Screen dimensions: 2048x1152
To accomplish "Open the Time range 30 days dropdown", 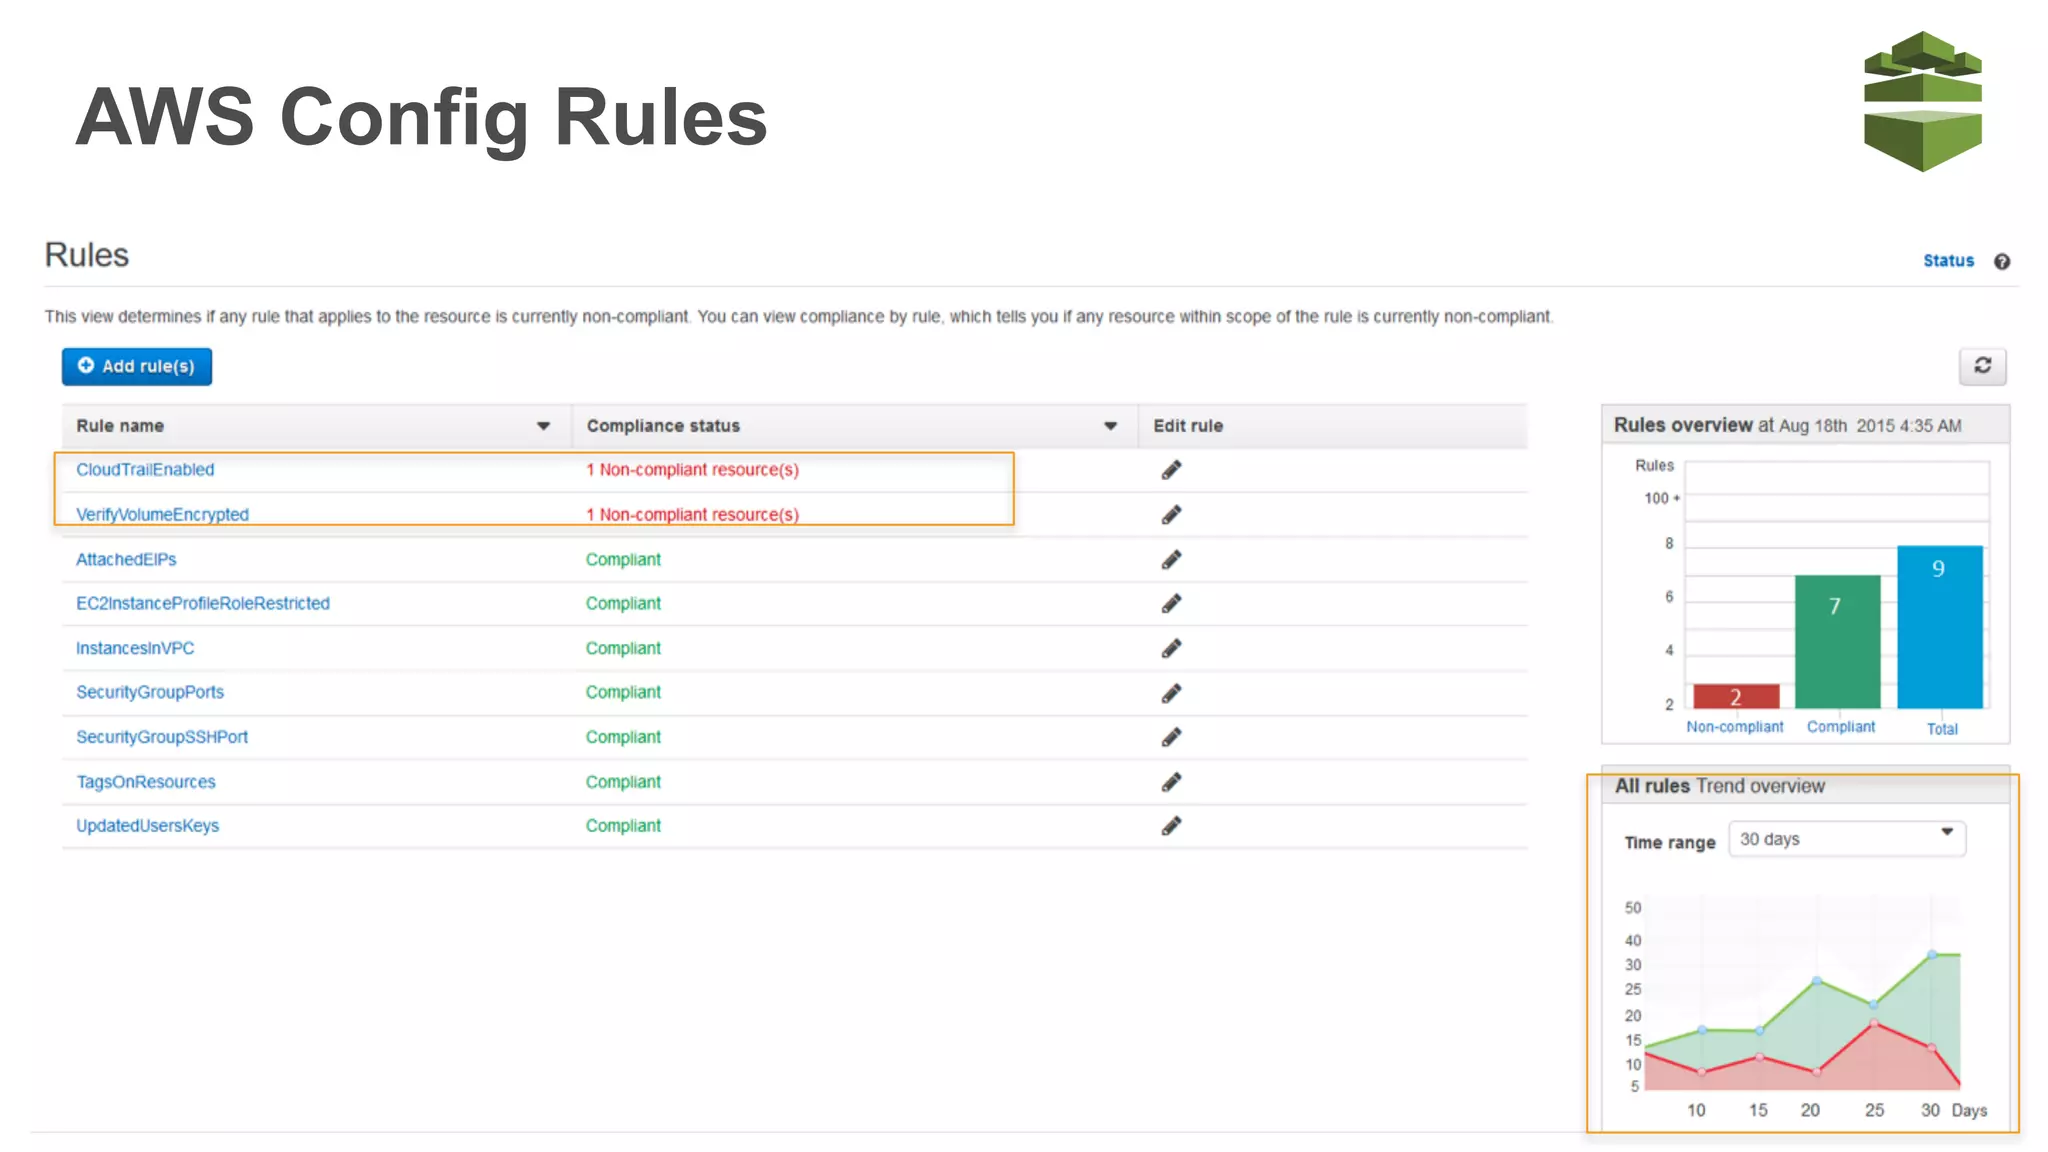I will tap(1847, 839).
